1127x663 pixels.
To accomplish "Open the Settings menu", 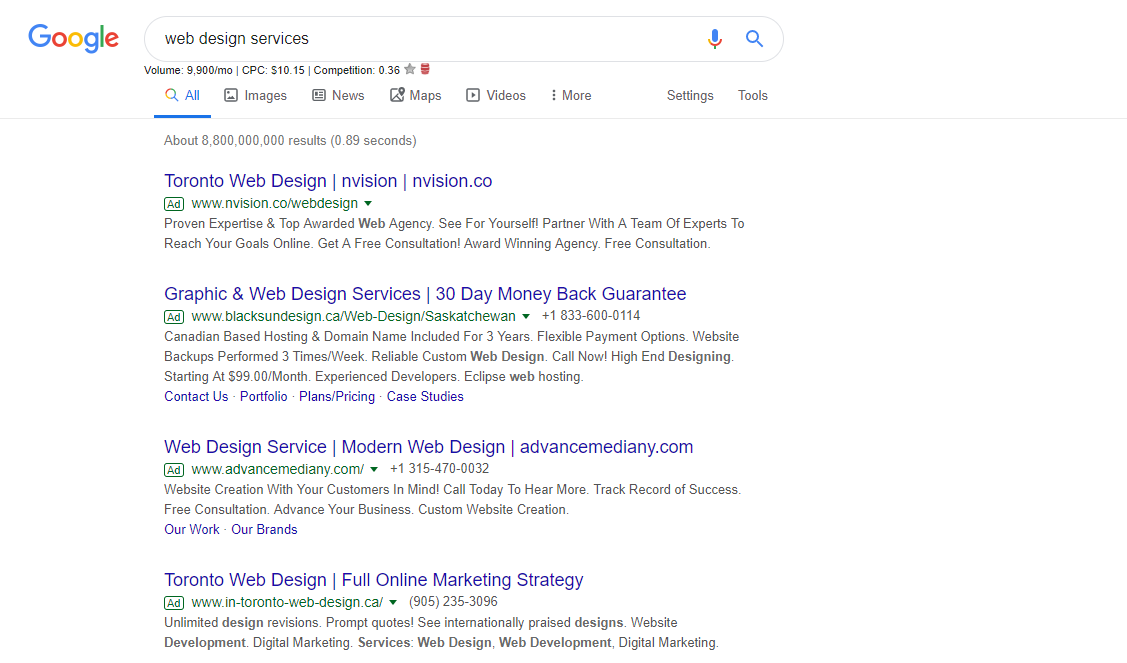I will pos(690,96).
